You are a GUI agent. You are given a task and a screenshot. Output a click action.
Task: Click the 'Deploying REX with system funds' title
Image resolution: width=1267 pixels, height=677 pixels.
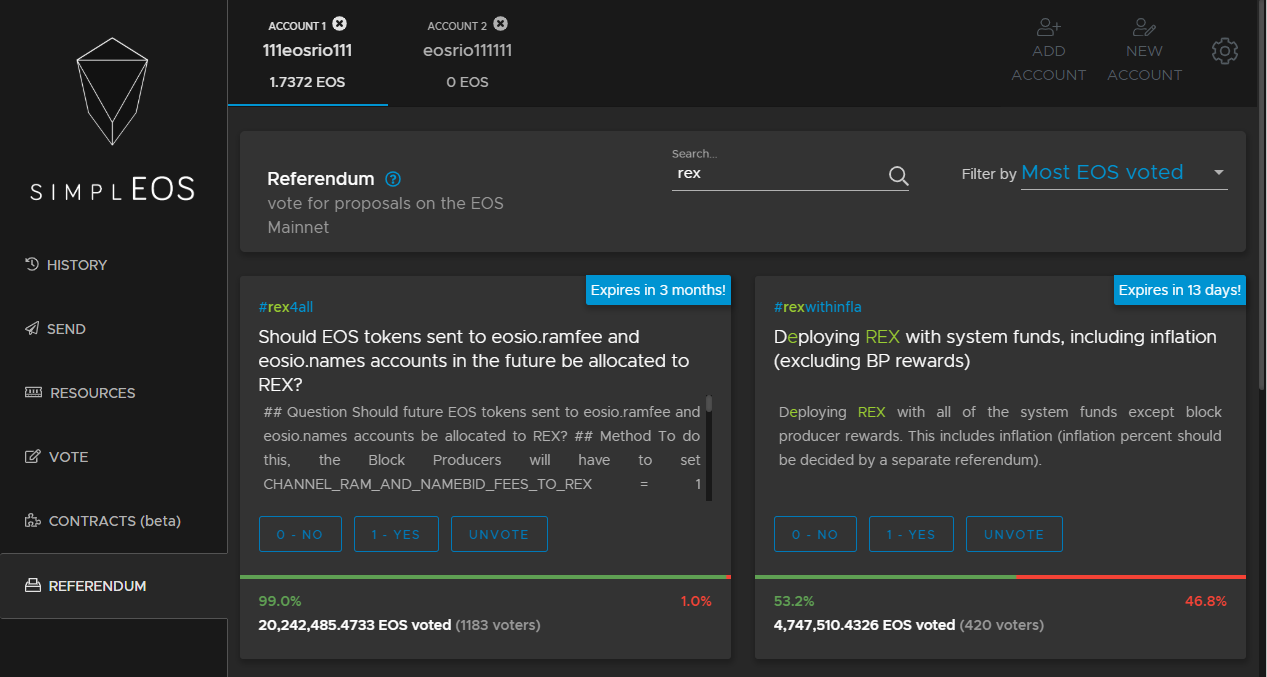click(995, 348)
